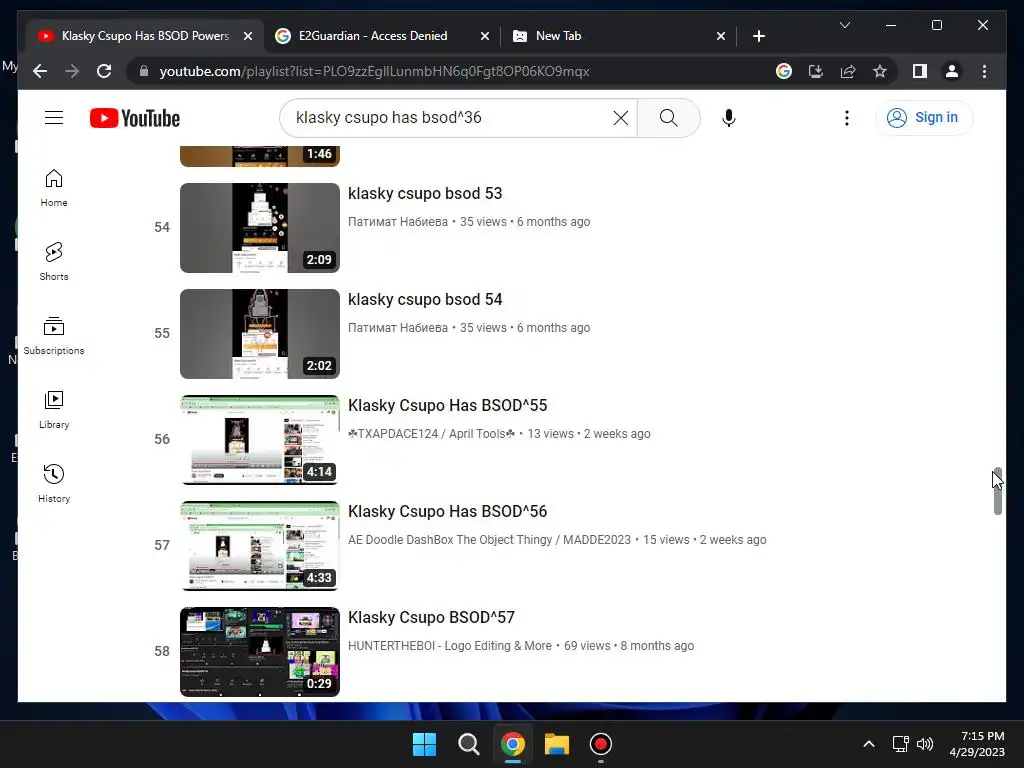The width and height of the screenshot is (1024, 768).
Task: Open the Chrome three-dot menu
Action: (984, 71)
